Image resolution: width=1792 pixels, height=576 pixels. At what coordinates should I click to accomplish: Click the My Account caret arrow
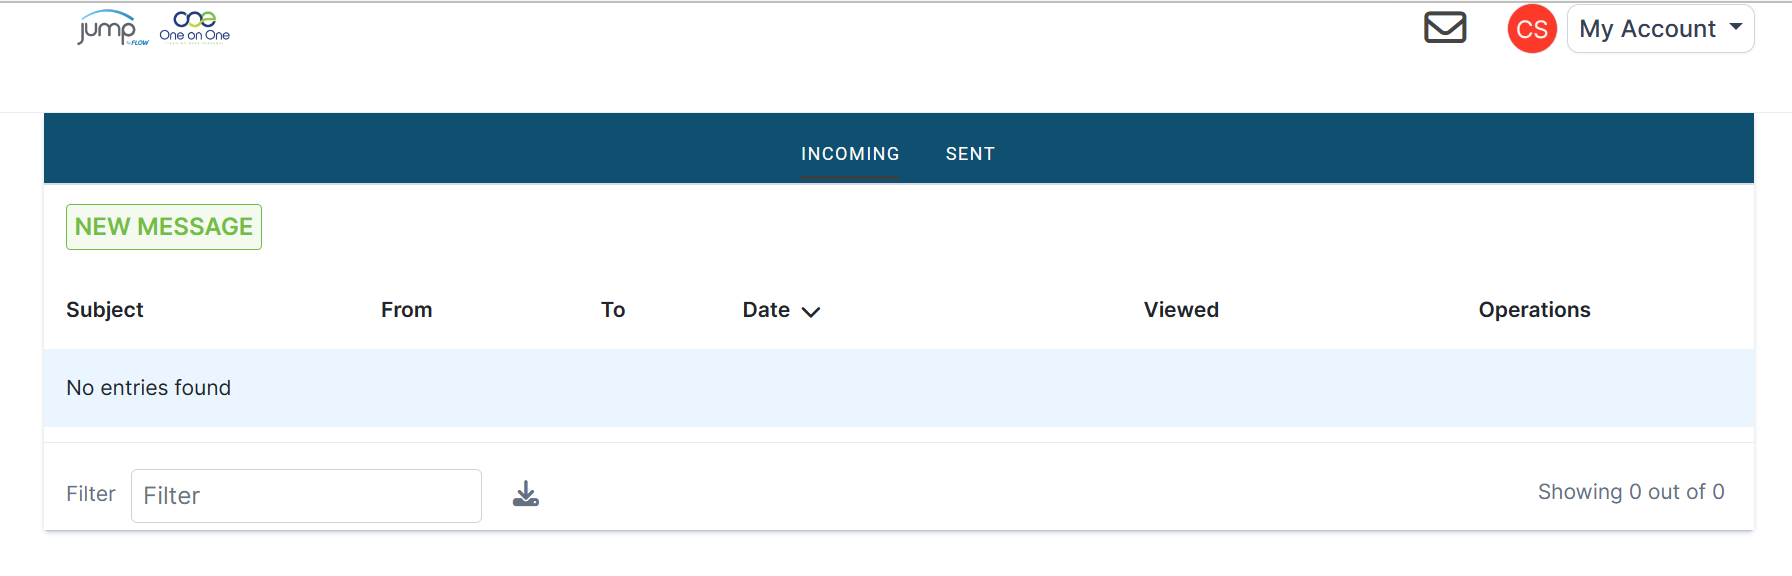pyautogui.click(x=1736, y=27)
